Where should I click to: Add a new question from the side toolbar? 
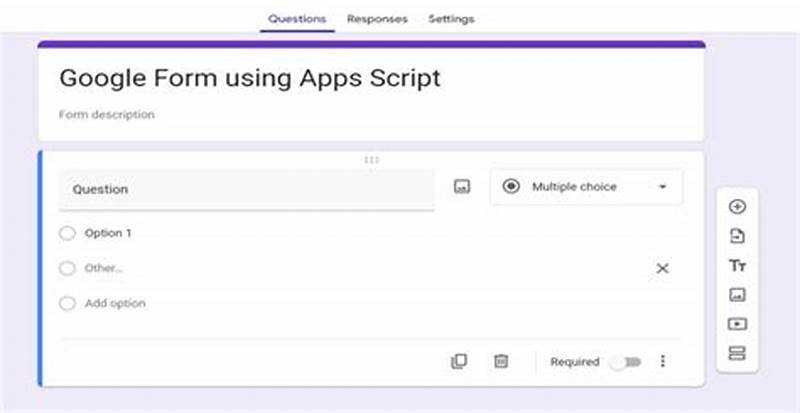[737, 207]
